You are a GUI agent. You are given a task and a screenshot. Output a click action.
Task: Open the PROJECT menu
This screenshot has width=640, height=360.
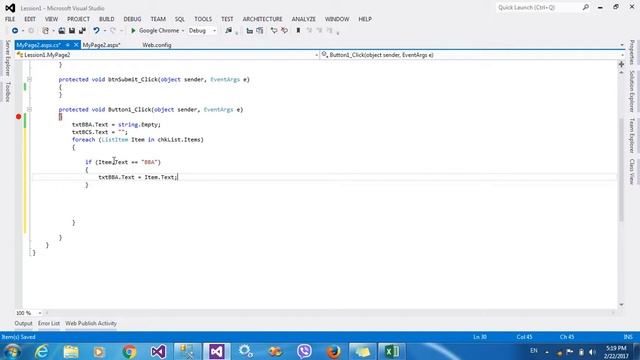pyautogui.click(x=78, y=19)
